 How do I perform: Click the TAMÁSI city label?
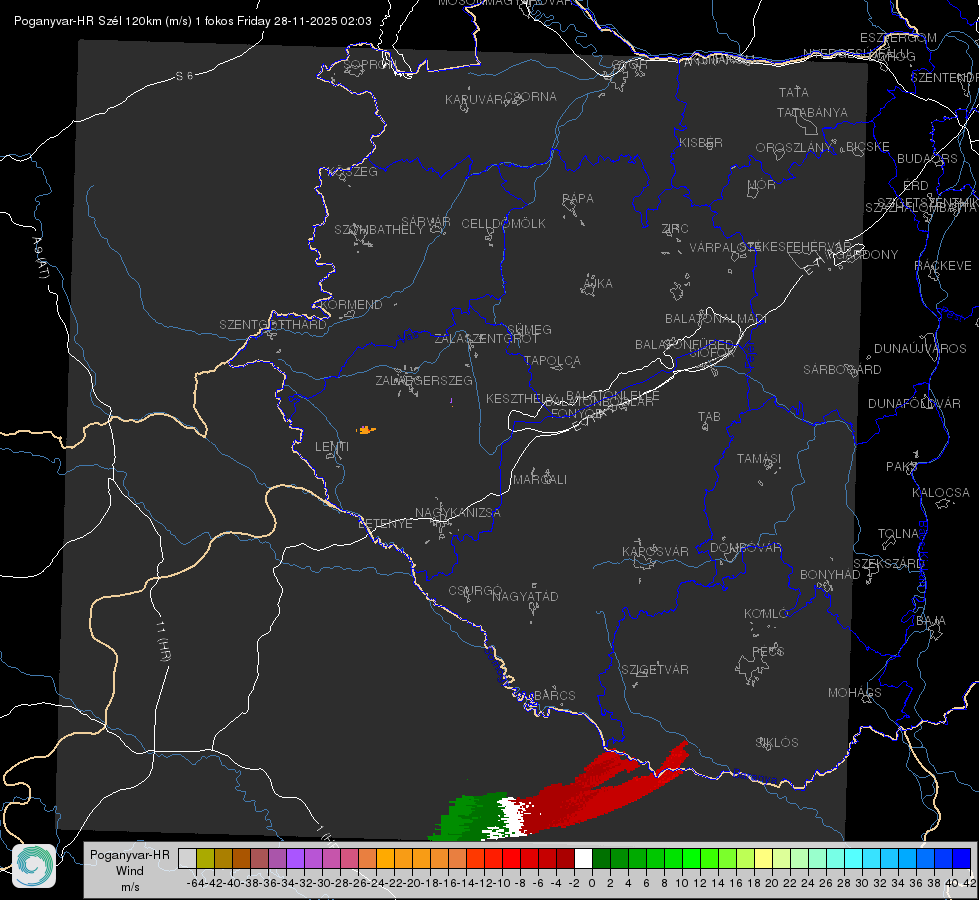pyautogui.click(x=759, y=459)
